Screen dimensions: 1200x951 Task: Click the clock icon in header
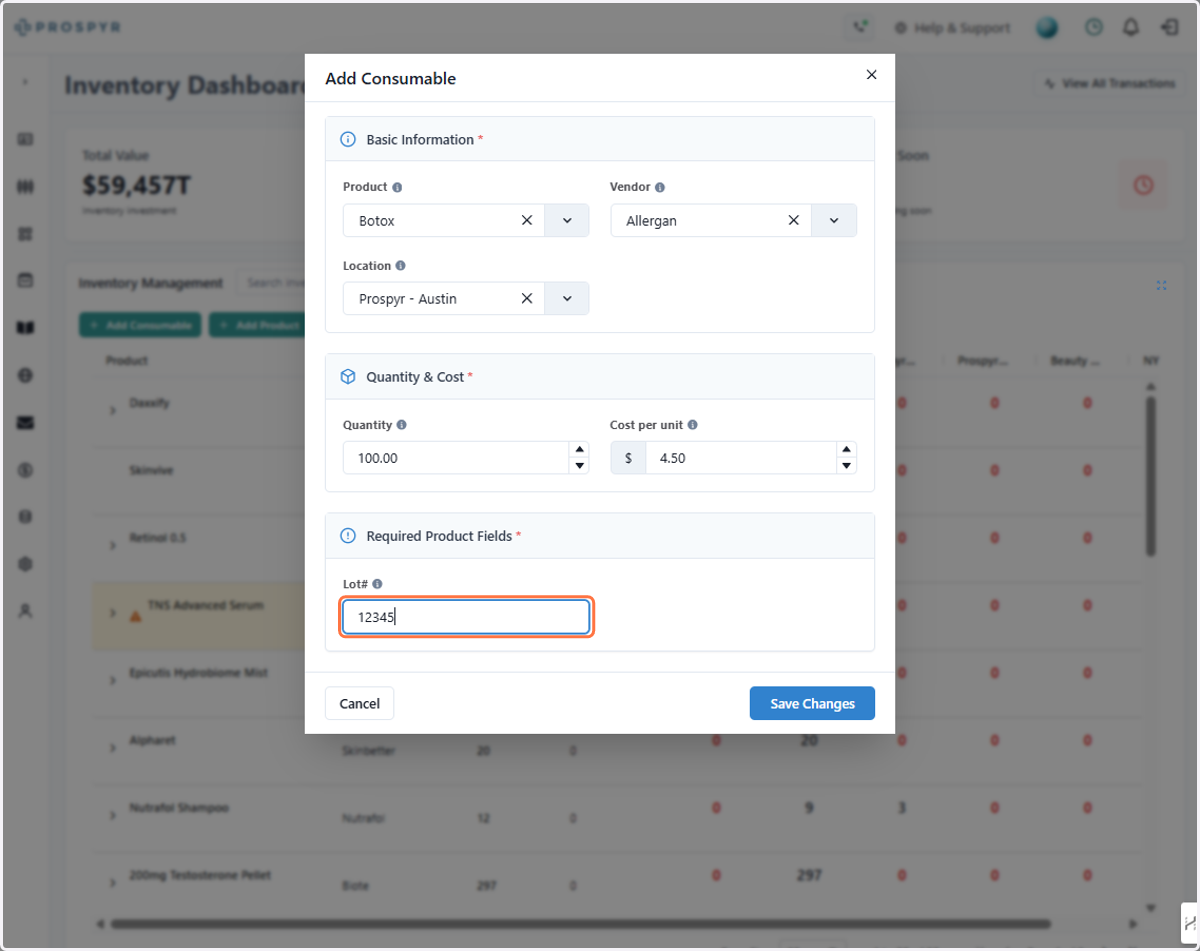[1094, 28]
